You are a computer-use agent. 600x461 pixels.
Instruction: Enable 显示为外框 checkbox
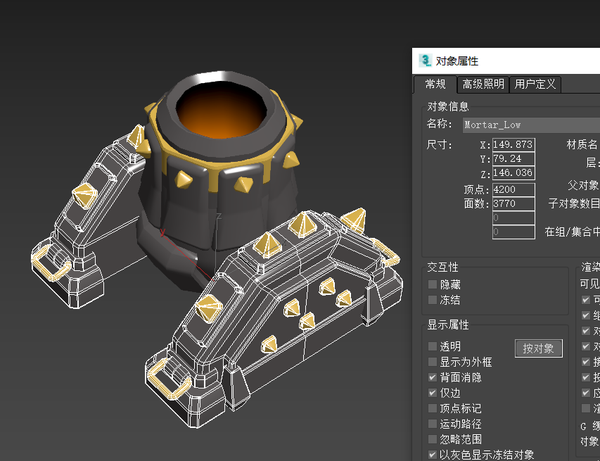tap(432, 362)
